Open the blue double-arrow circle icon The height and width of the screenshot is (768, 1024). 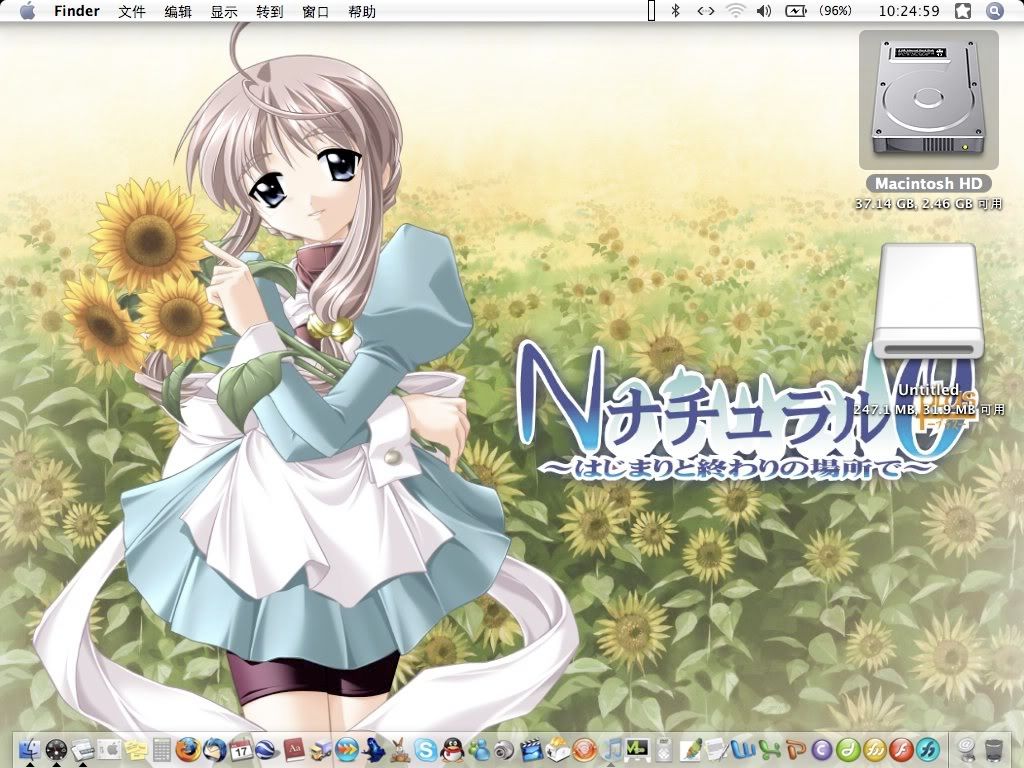(x=347, y=750)
